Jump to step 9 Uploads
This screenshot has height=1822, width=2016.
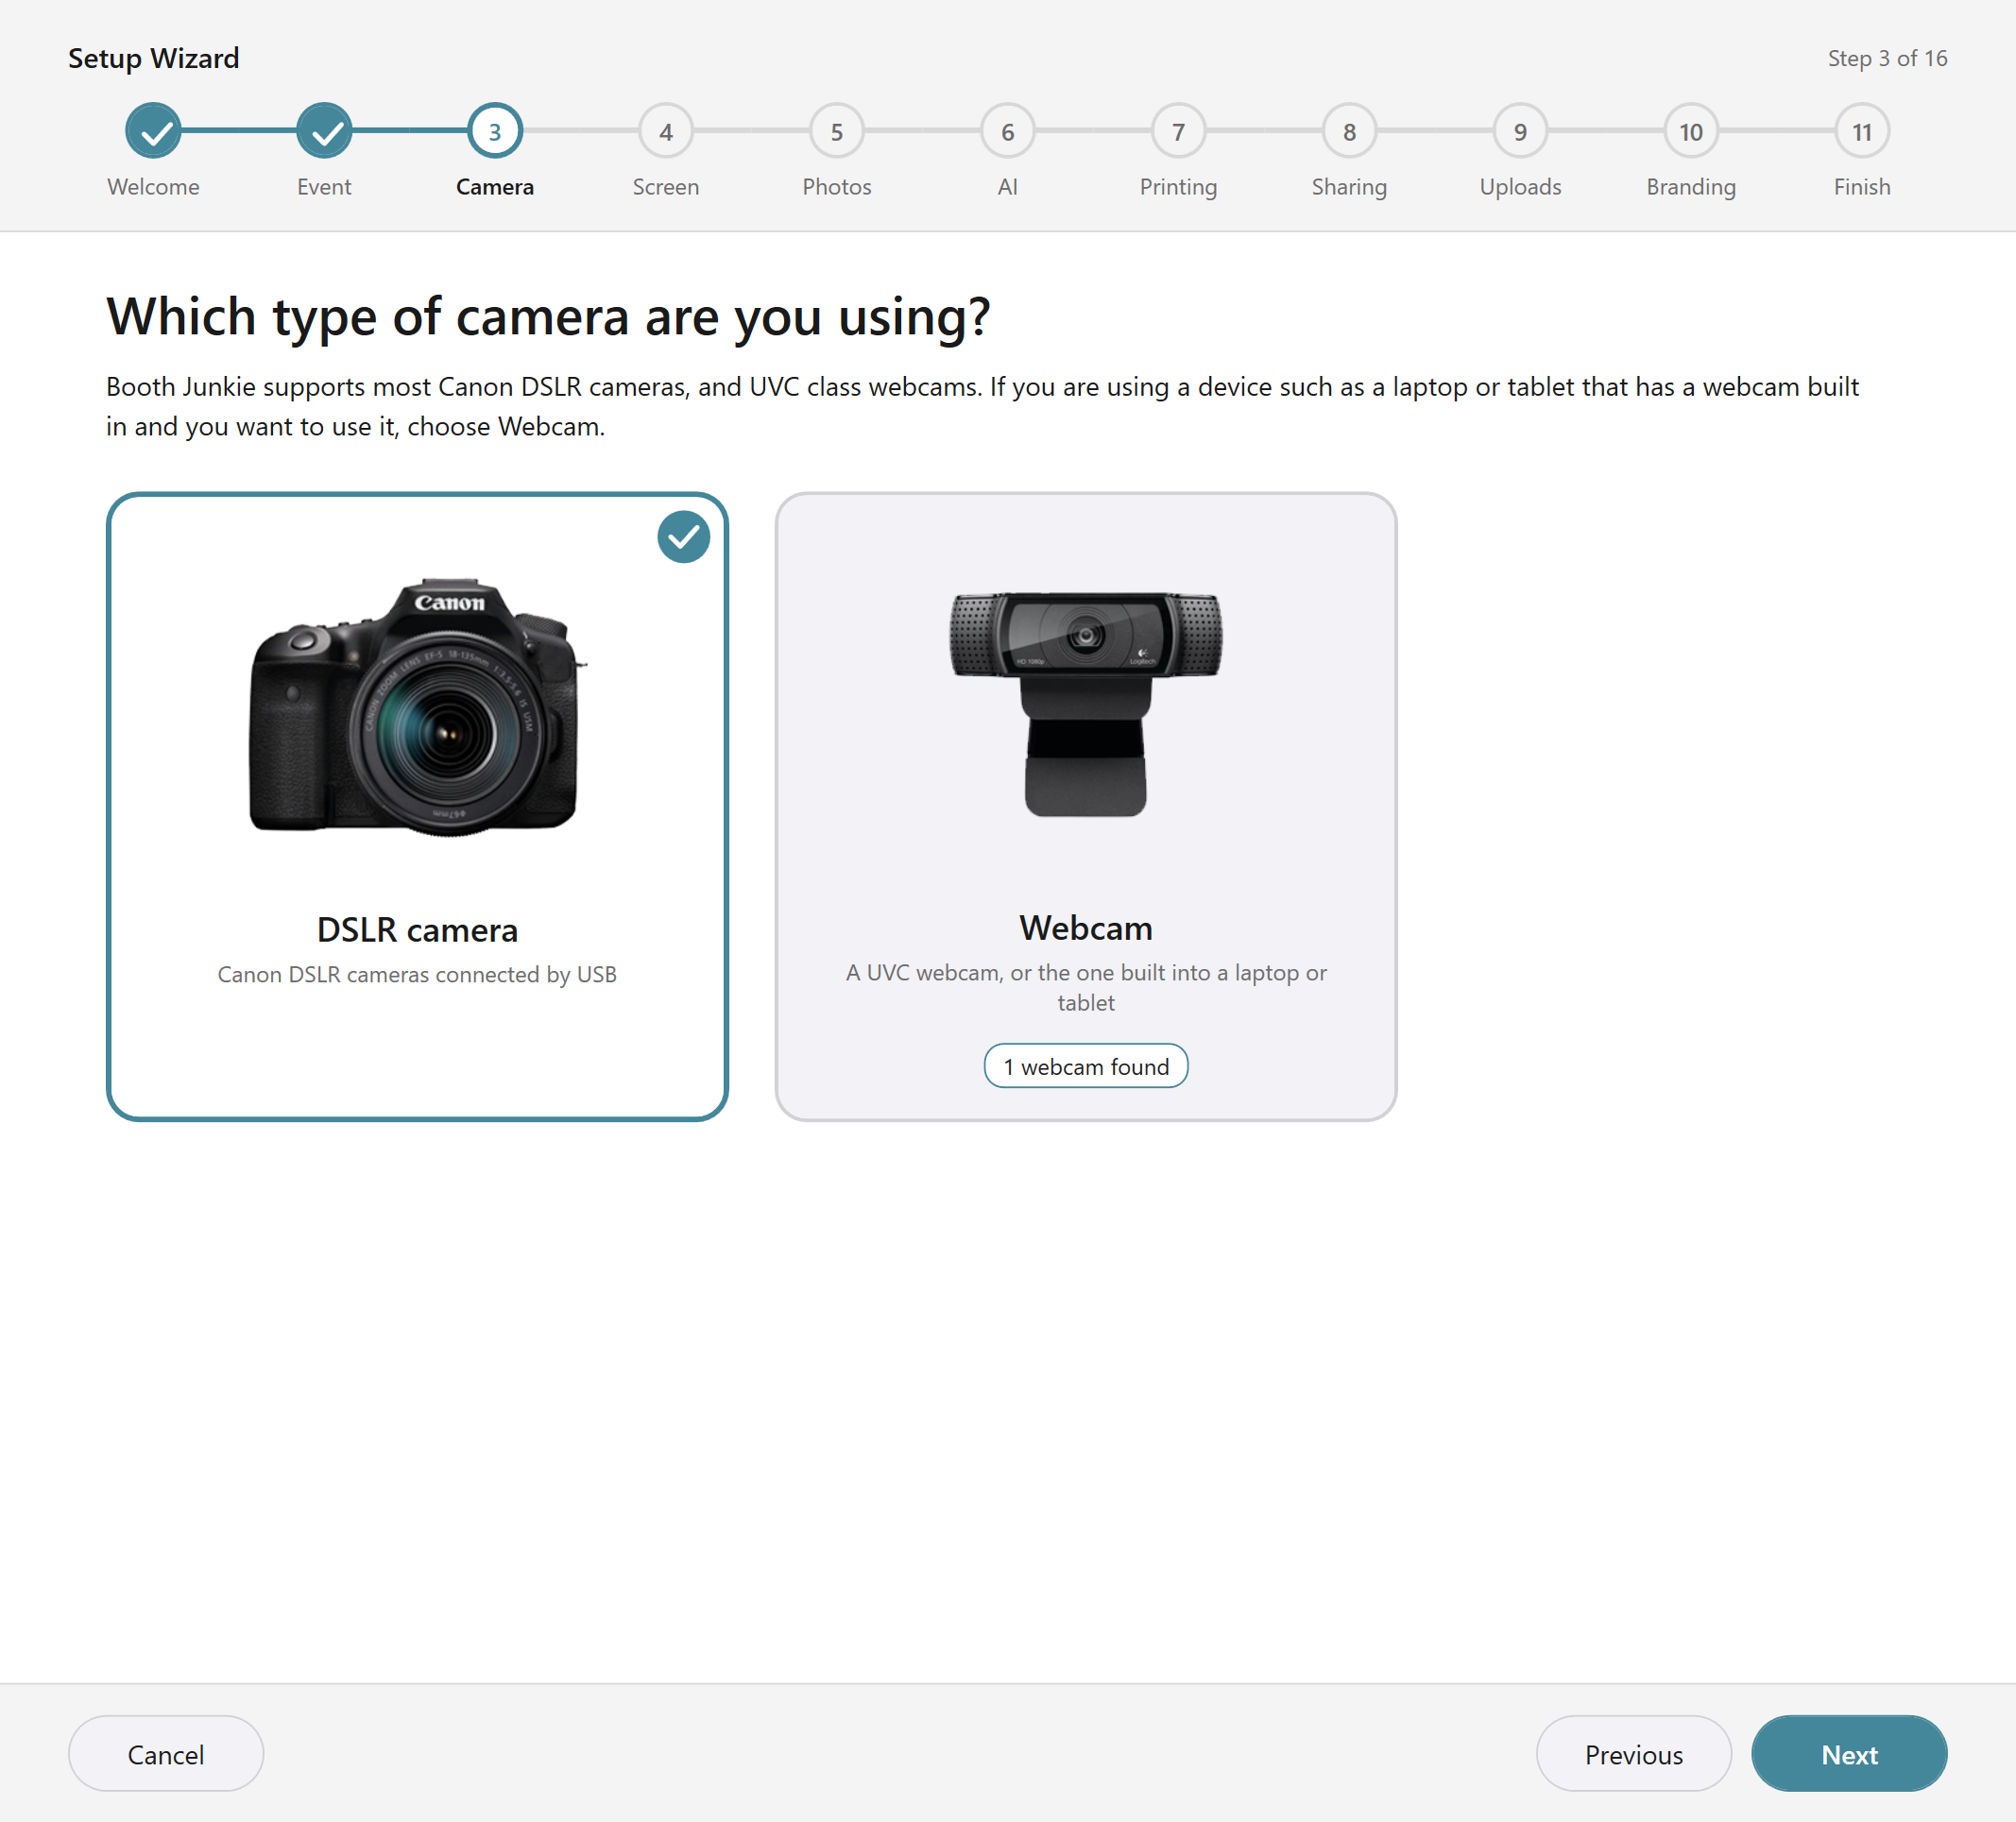tap(1520, 131)
